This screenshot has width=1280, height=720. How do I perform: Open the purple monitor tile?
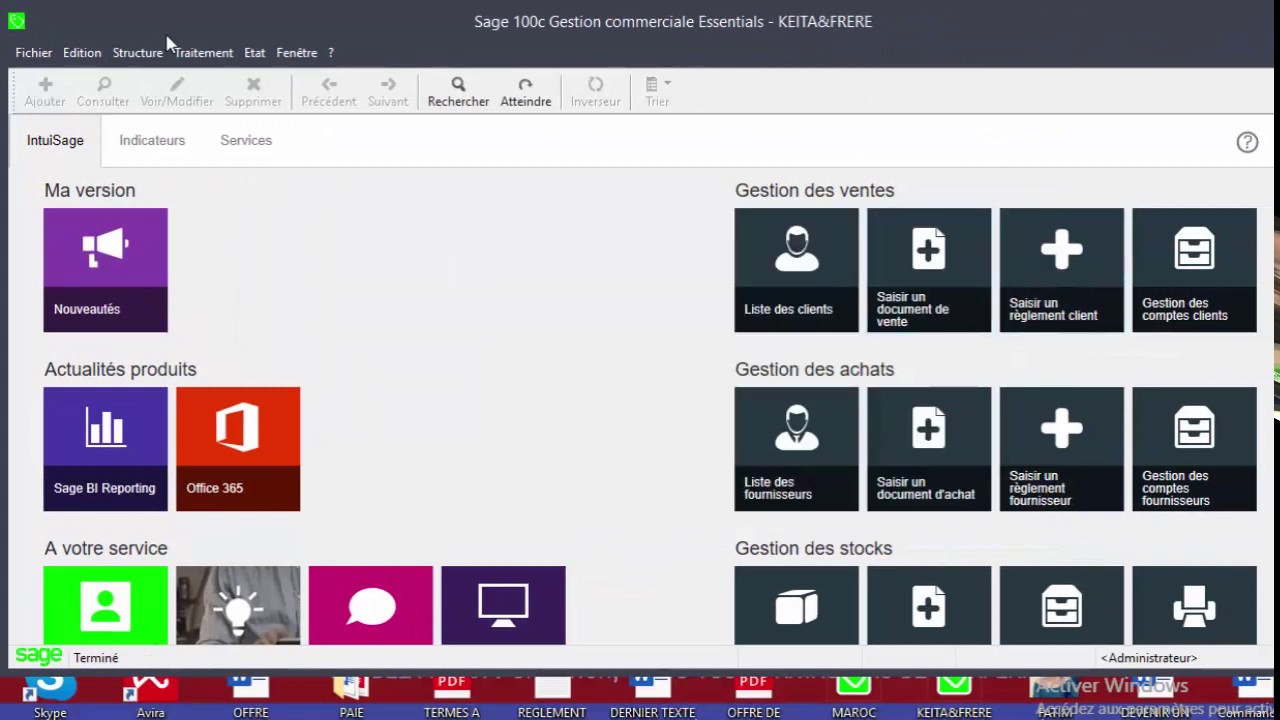pos(503,605)
